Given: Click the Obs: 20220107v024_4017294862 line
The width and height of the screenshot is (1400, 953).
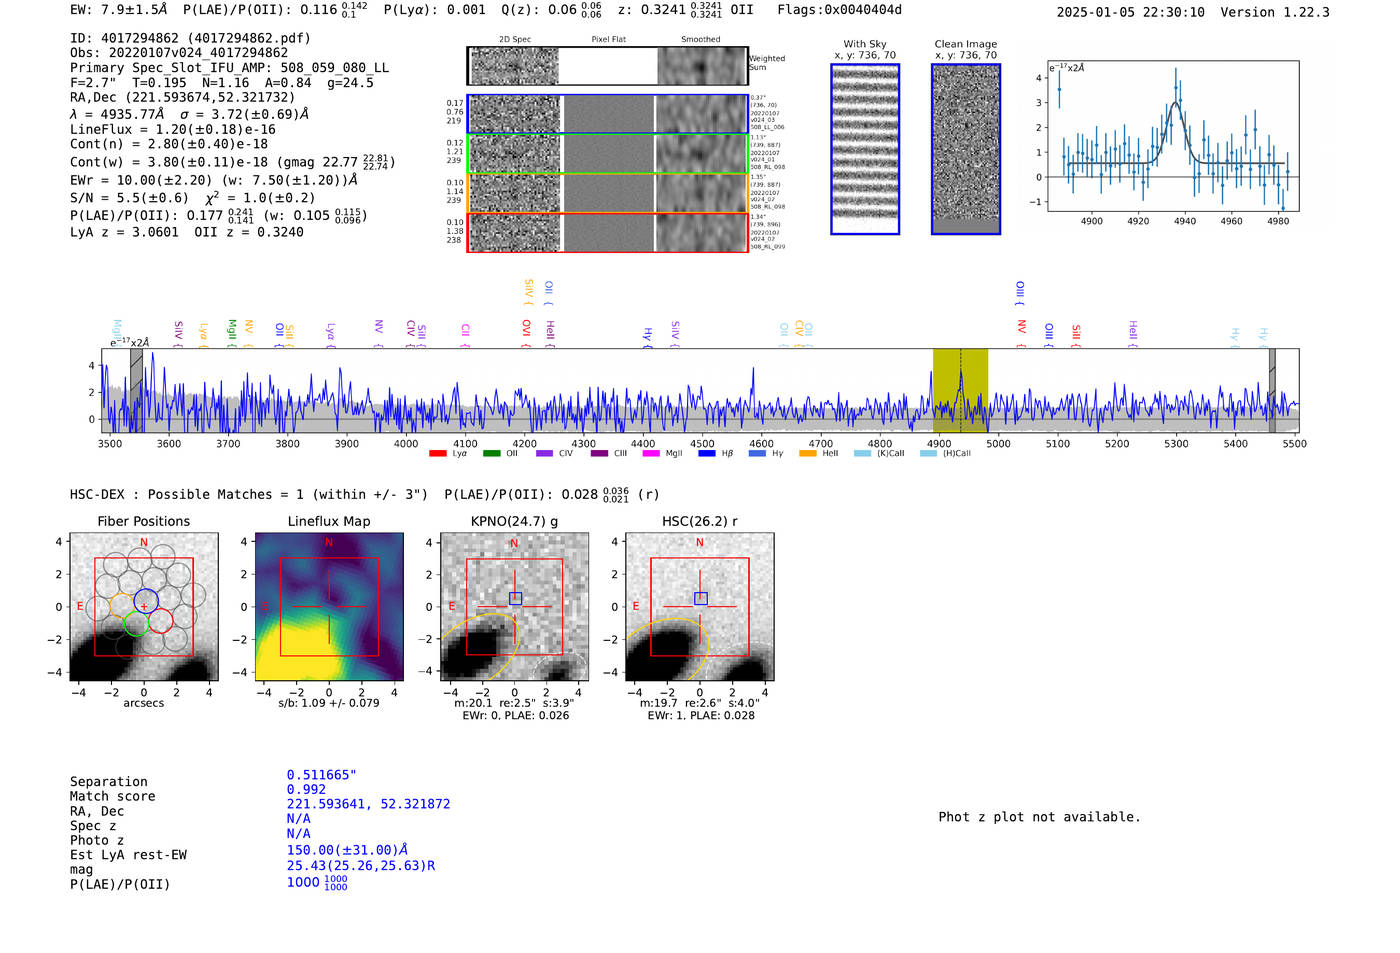Looking at the screenshot, I should point(179,53).
